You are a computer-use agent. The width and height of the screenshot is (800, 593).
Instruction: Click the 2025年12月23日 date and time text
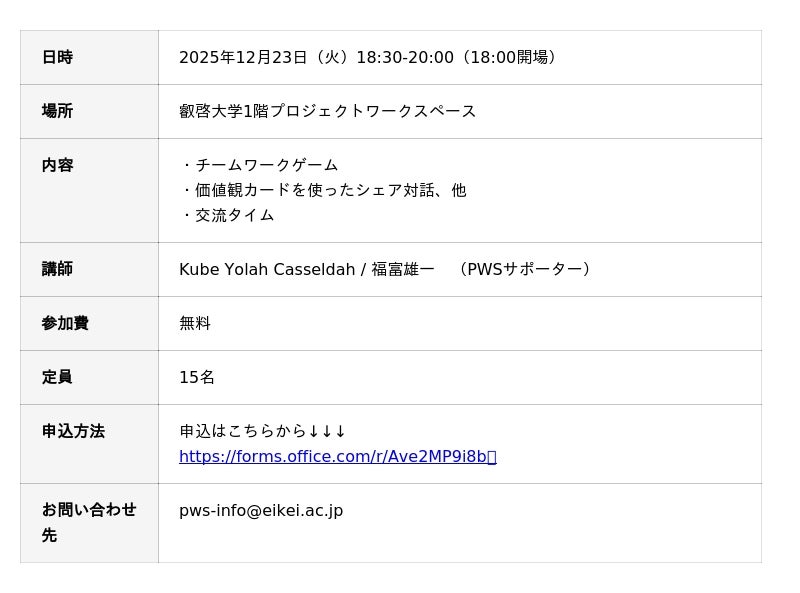[367, 58]
